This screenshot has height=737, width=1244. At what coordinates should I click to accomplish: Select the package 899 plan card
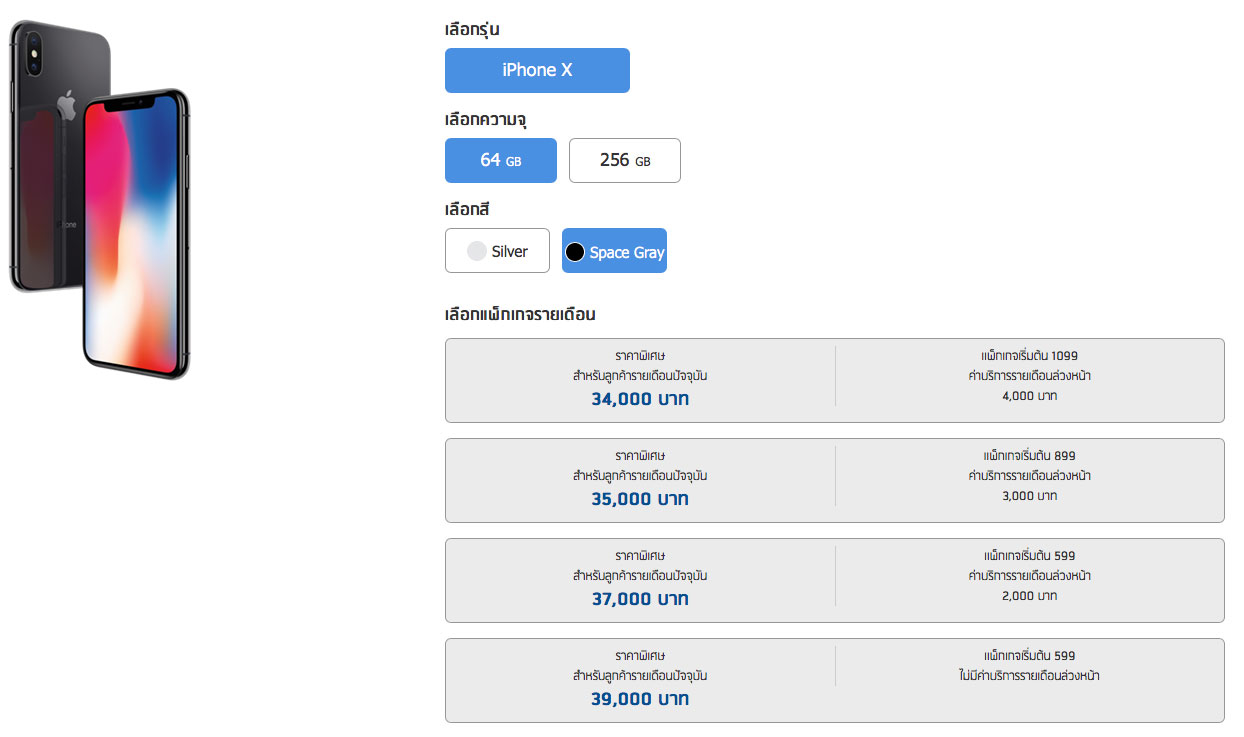click(x=834, y=480)
